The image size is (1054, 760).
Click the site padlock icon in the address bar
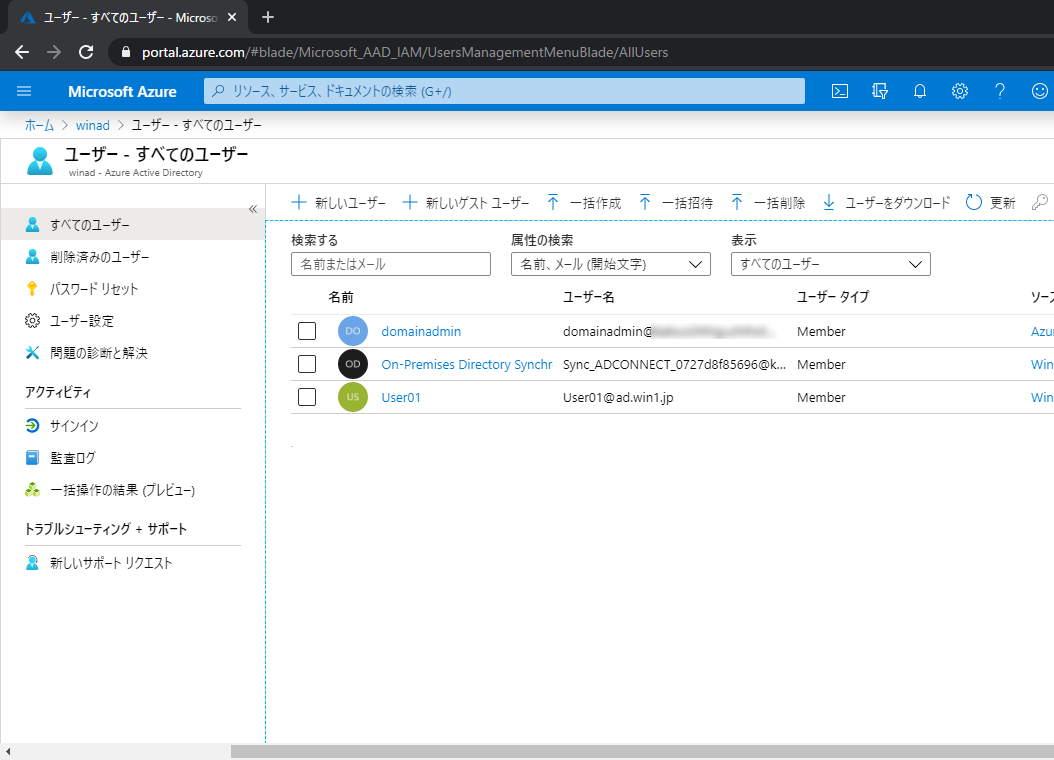pos(125,52)
